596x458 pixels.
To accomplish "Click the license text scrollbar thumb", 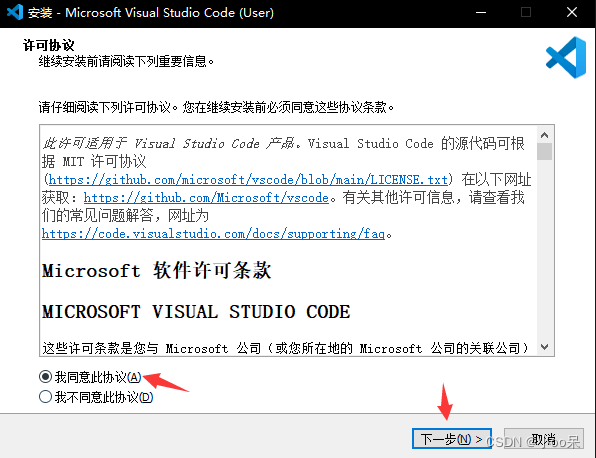I will click(x=544, y=151).
